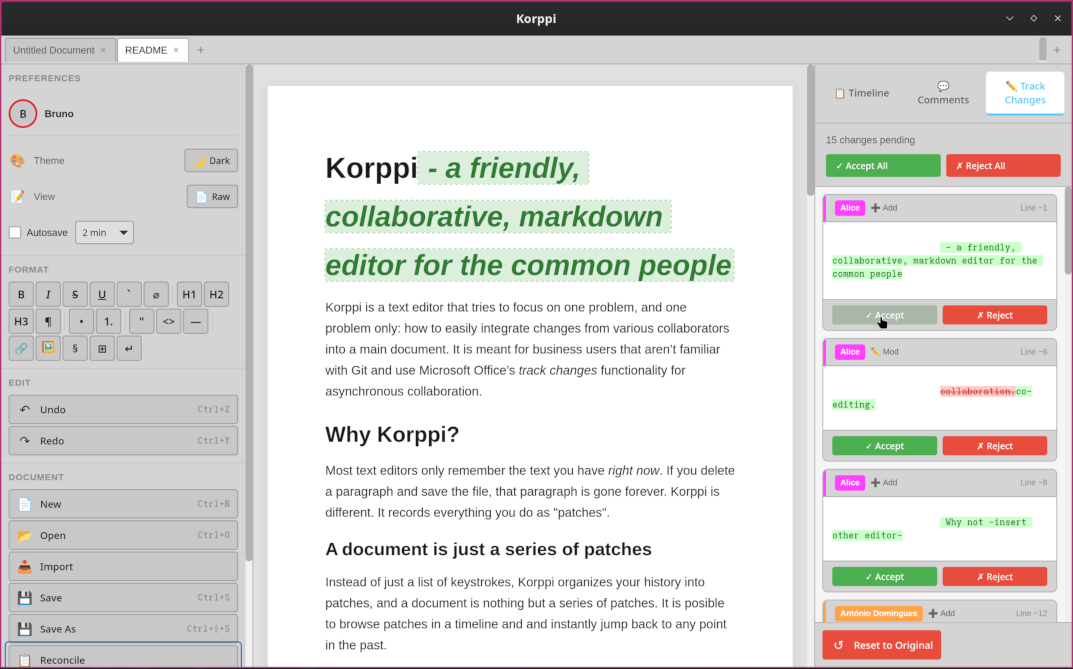Toggle the Dark theme button
1073x669 pixels.
211,160
